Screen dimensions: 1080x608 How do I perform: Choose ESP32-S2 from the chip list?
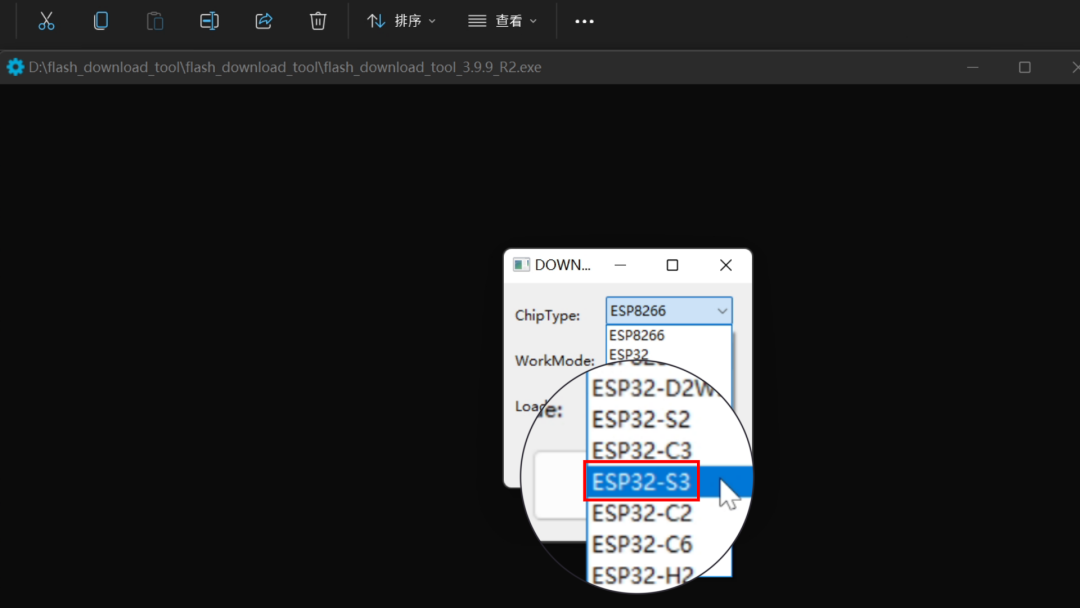click(641, 419)
